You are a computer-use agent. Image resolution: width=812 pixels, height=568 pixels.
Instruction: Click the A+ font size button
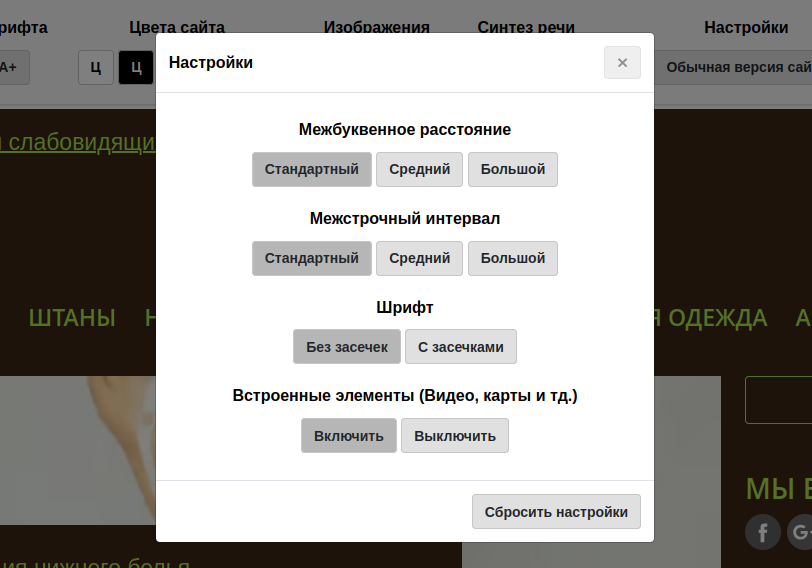click(10, 68)
